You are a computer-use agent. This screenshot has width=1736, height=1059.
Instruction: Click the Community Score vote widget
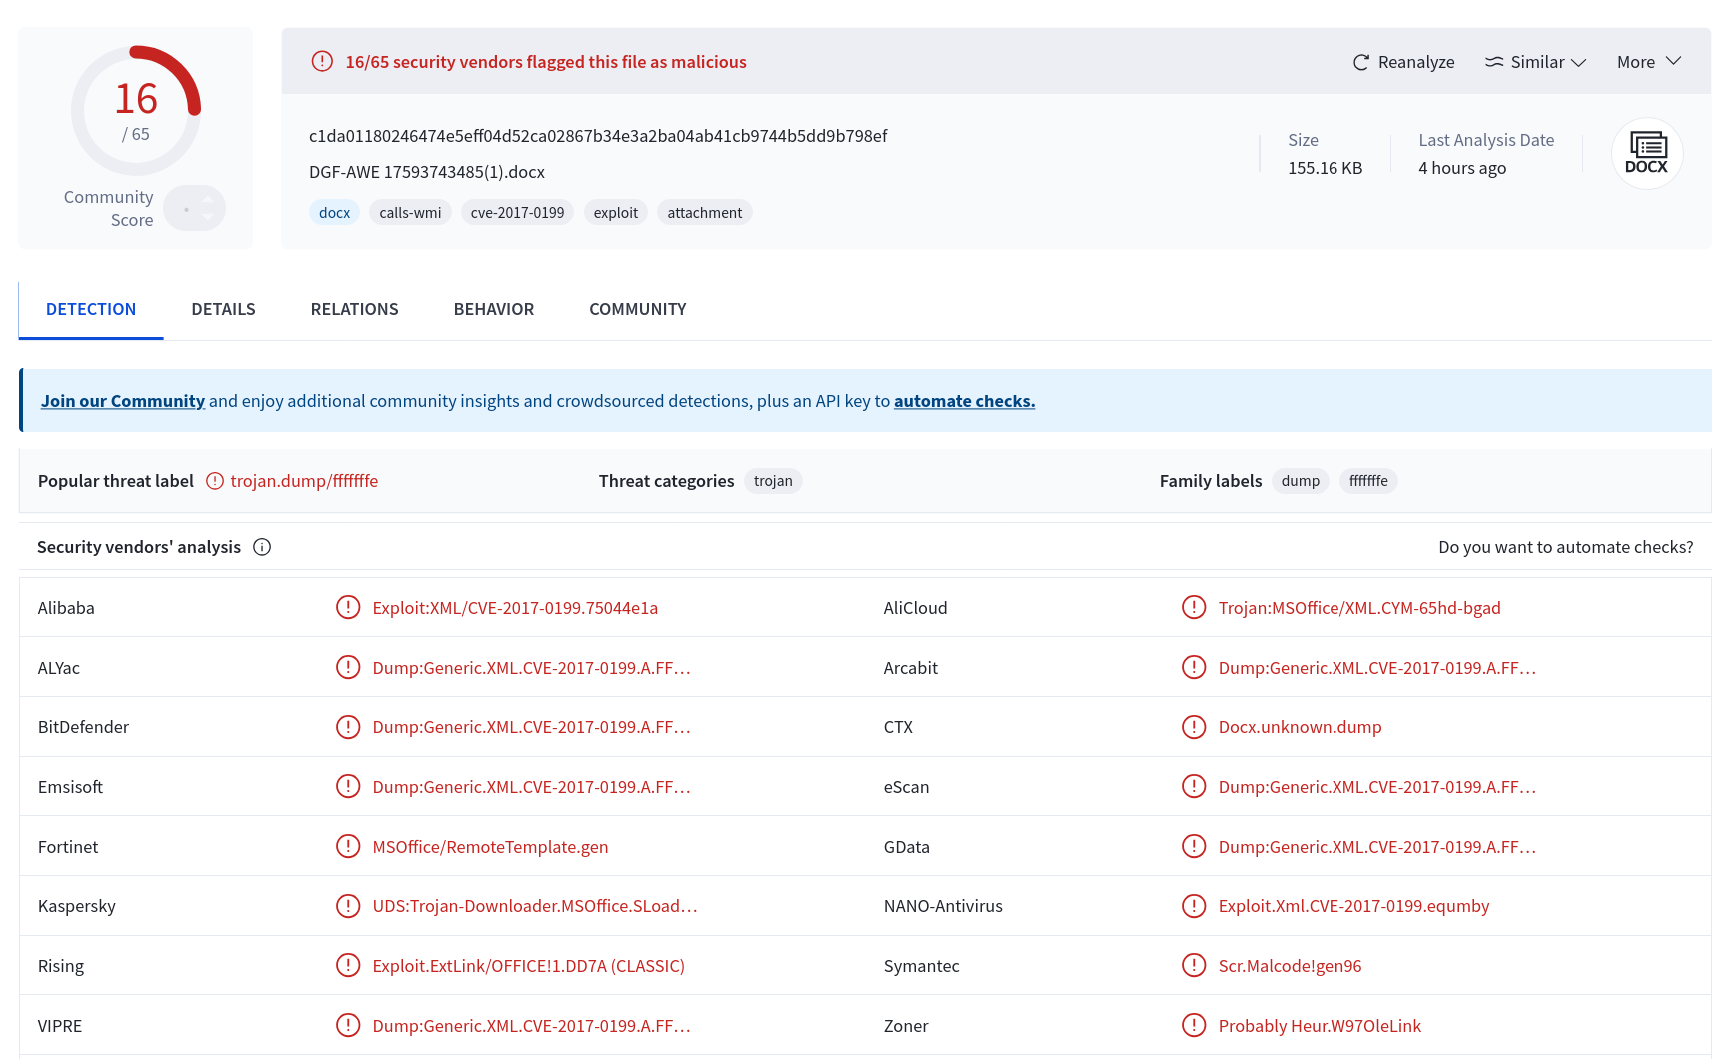(195, 208)
